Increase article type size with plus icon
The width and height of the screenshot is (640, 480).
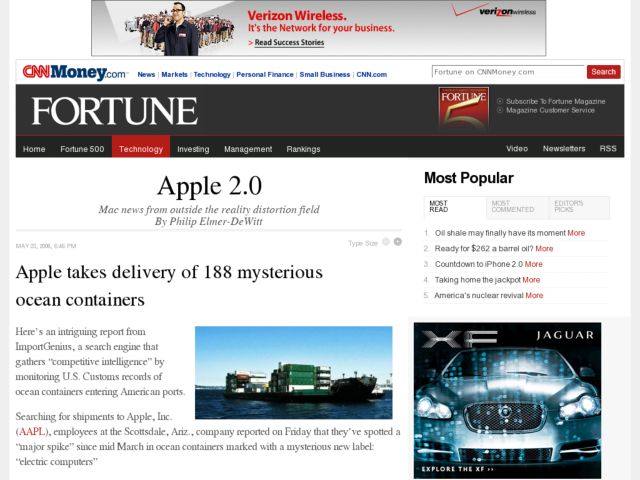(397, 242)
